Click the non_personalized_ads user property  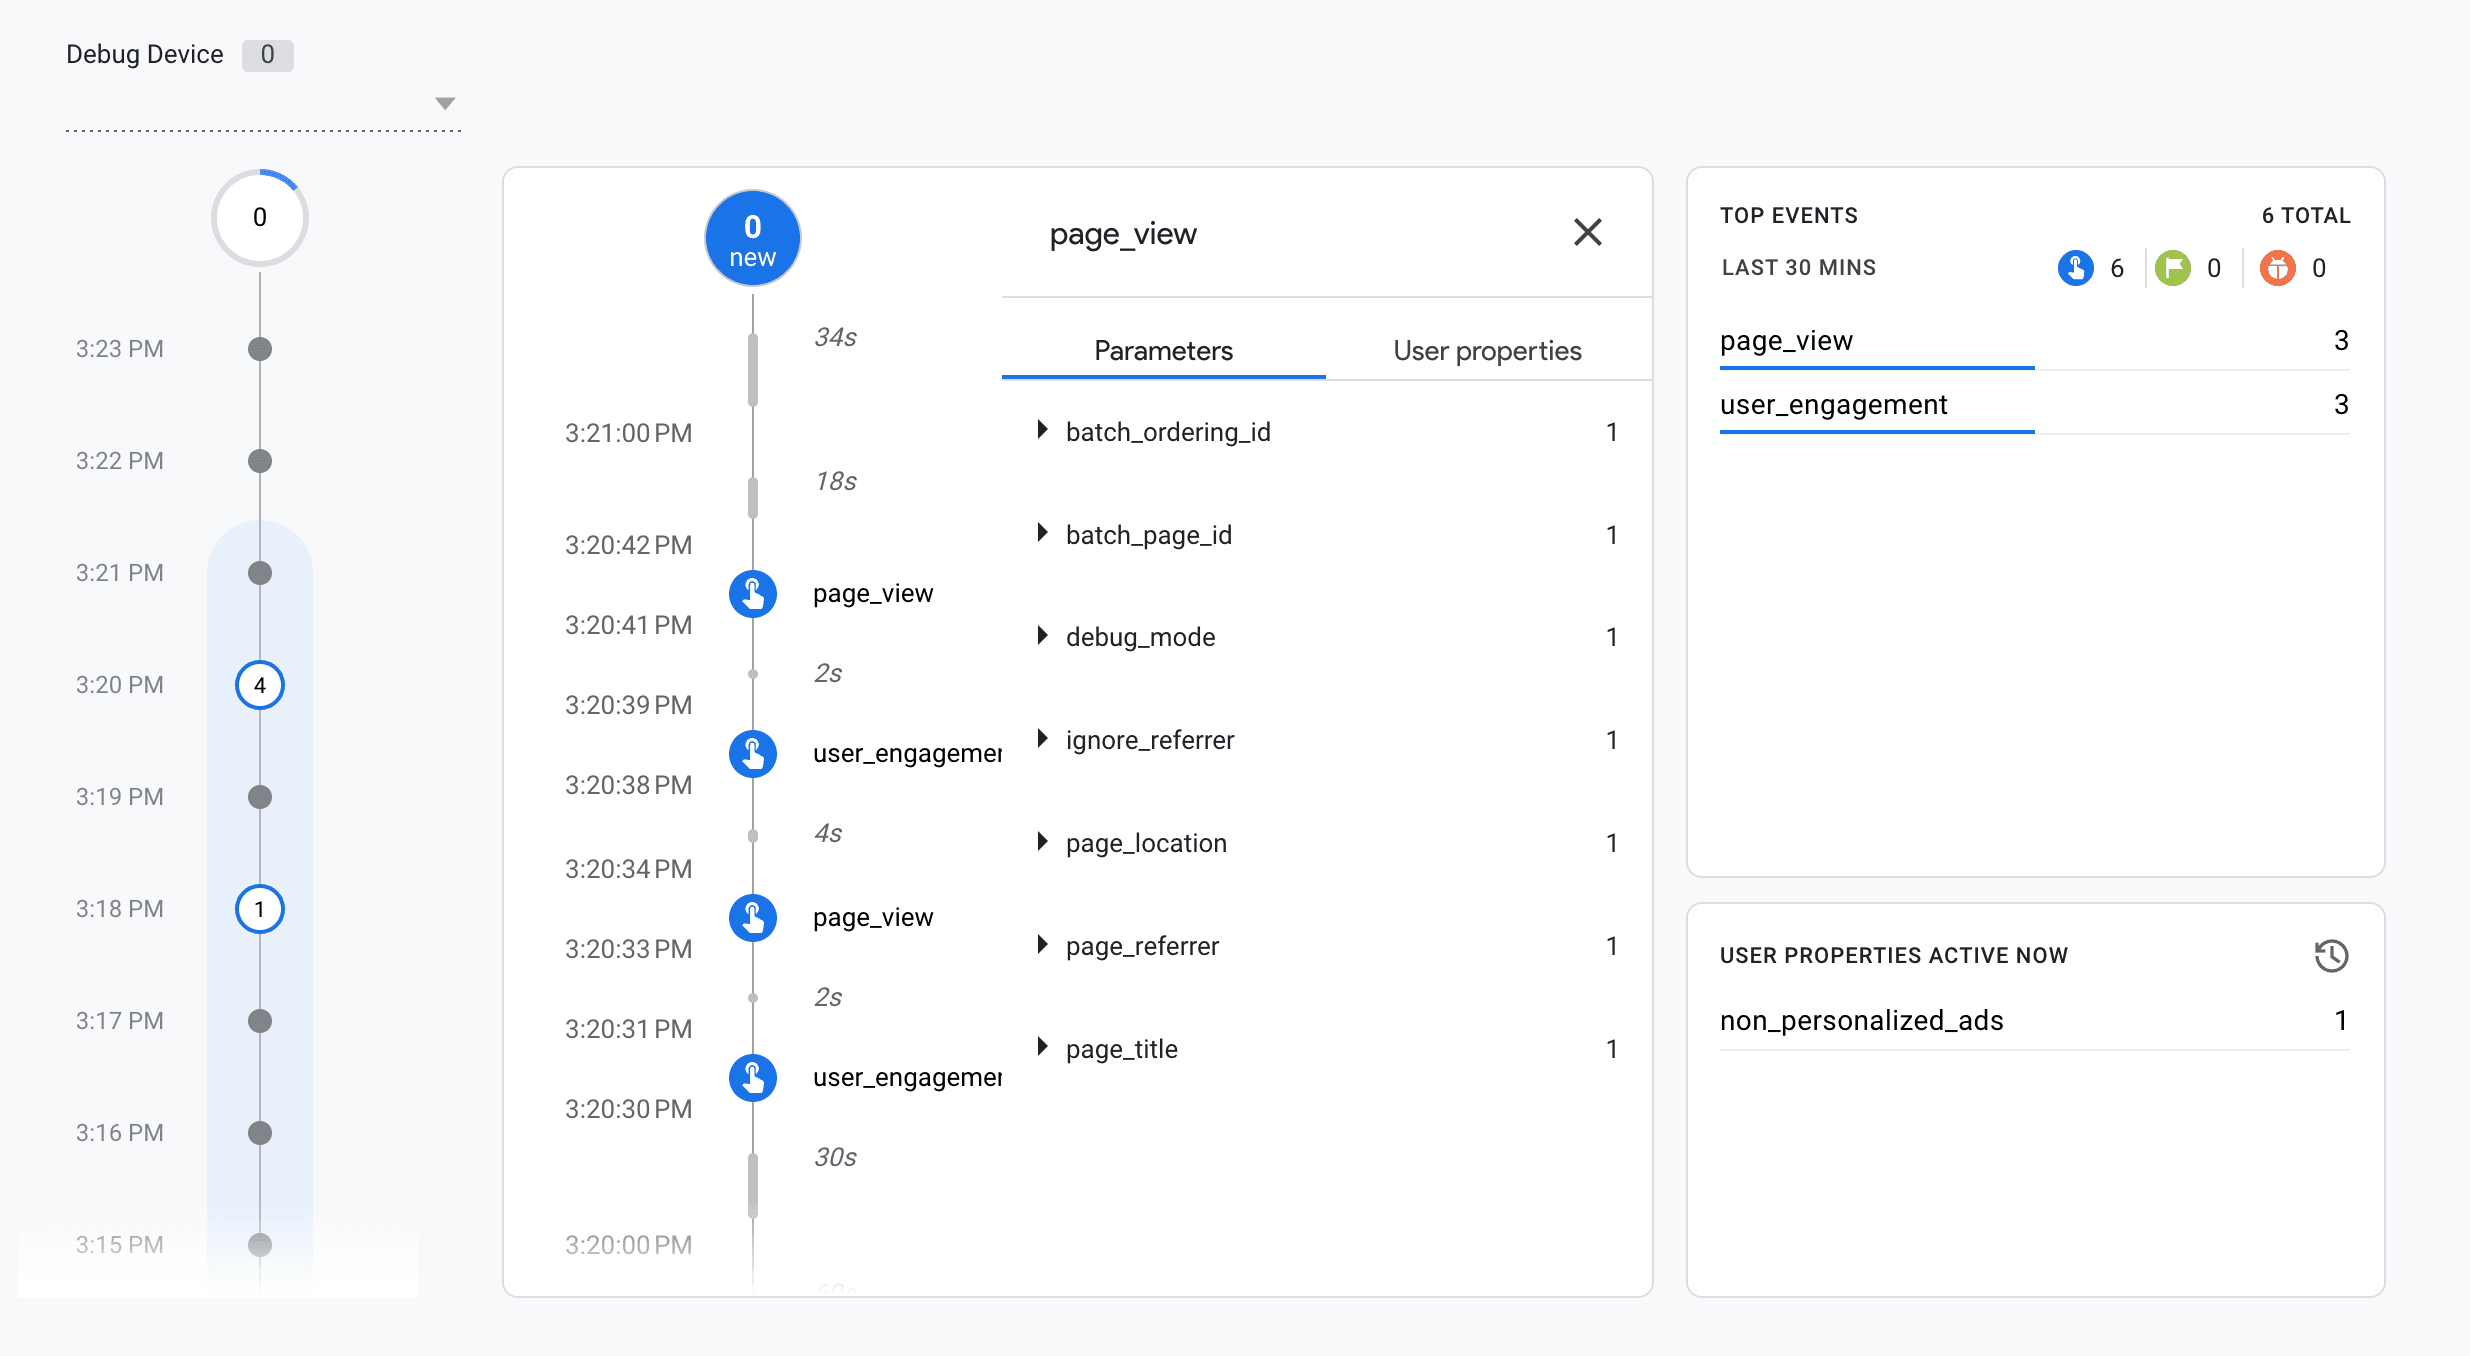click(x=1861, y=1021)
